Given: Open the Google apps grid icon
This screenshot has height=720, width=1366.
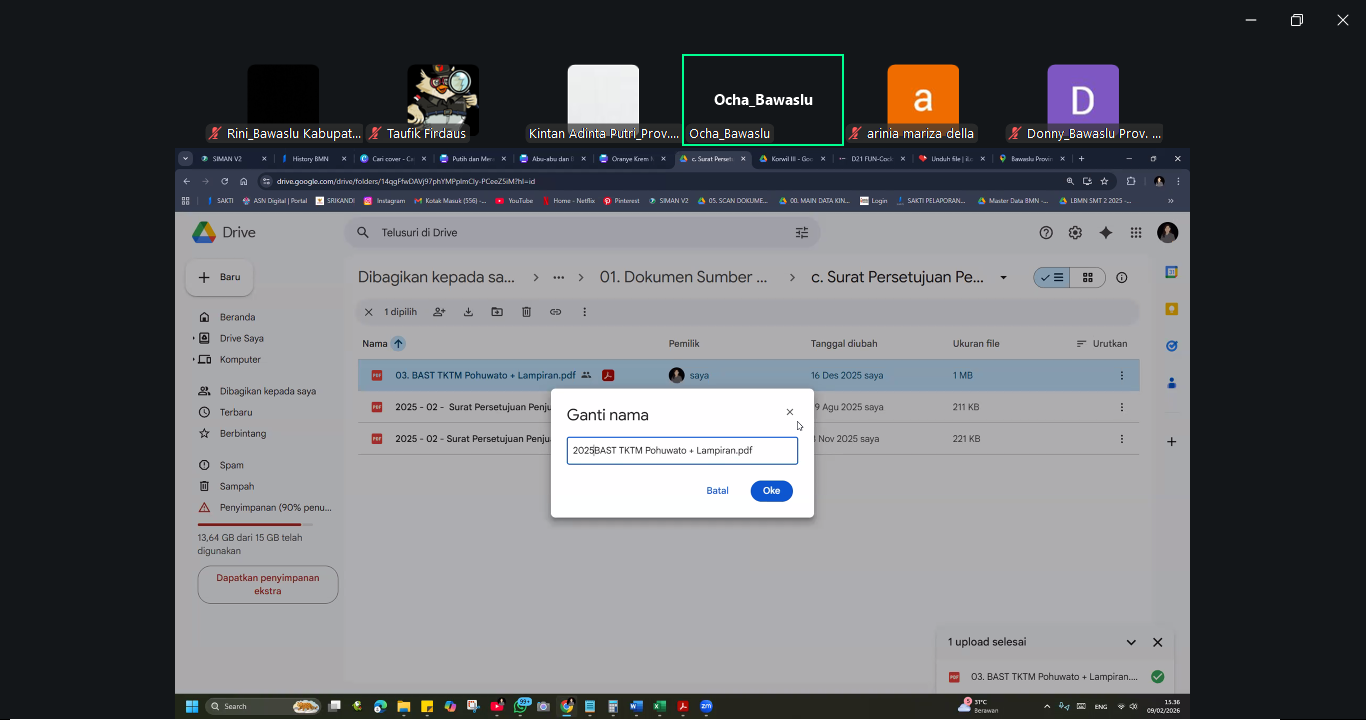Looking at the screenshot, I should click(x=1136, y=233).
